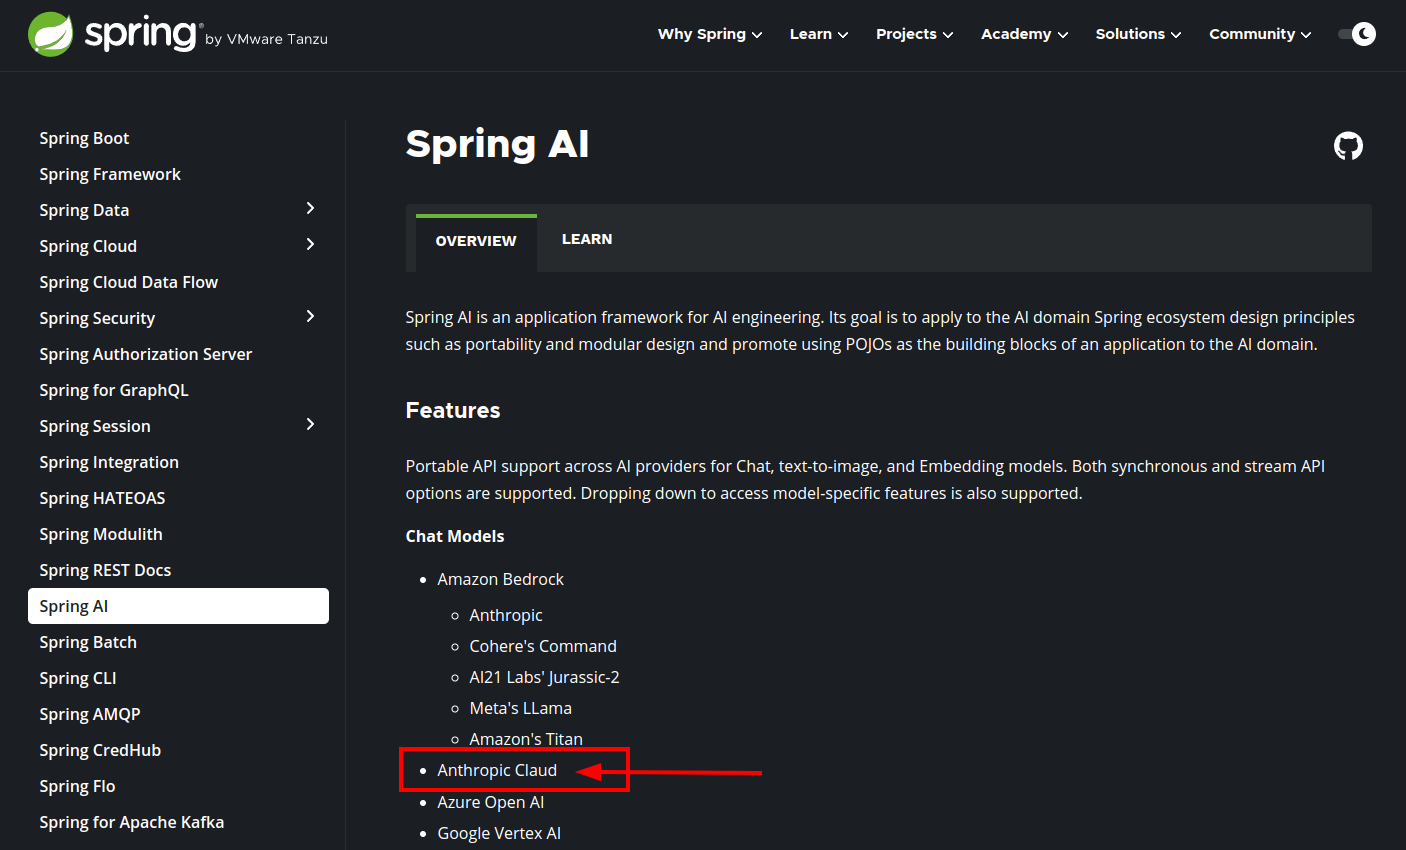Viewport: 1406px width, 850px height.
Task: Click AI21 Labs' Jurassic-2 item
Action: click(x=544, y=677)
